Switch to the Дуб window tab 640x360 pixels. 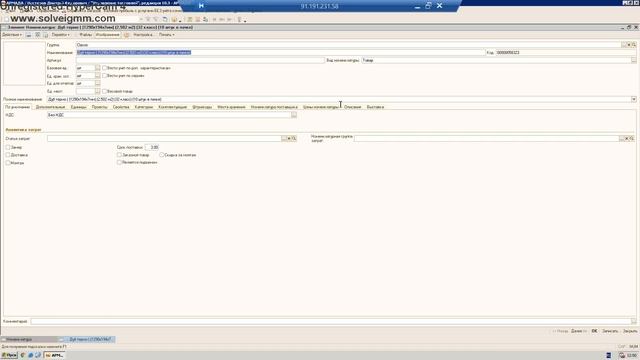(87, 339)
